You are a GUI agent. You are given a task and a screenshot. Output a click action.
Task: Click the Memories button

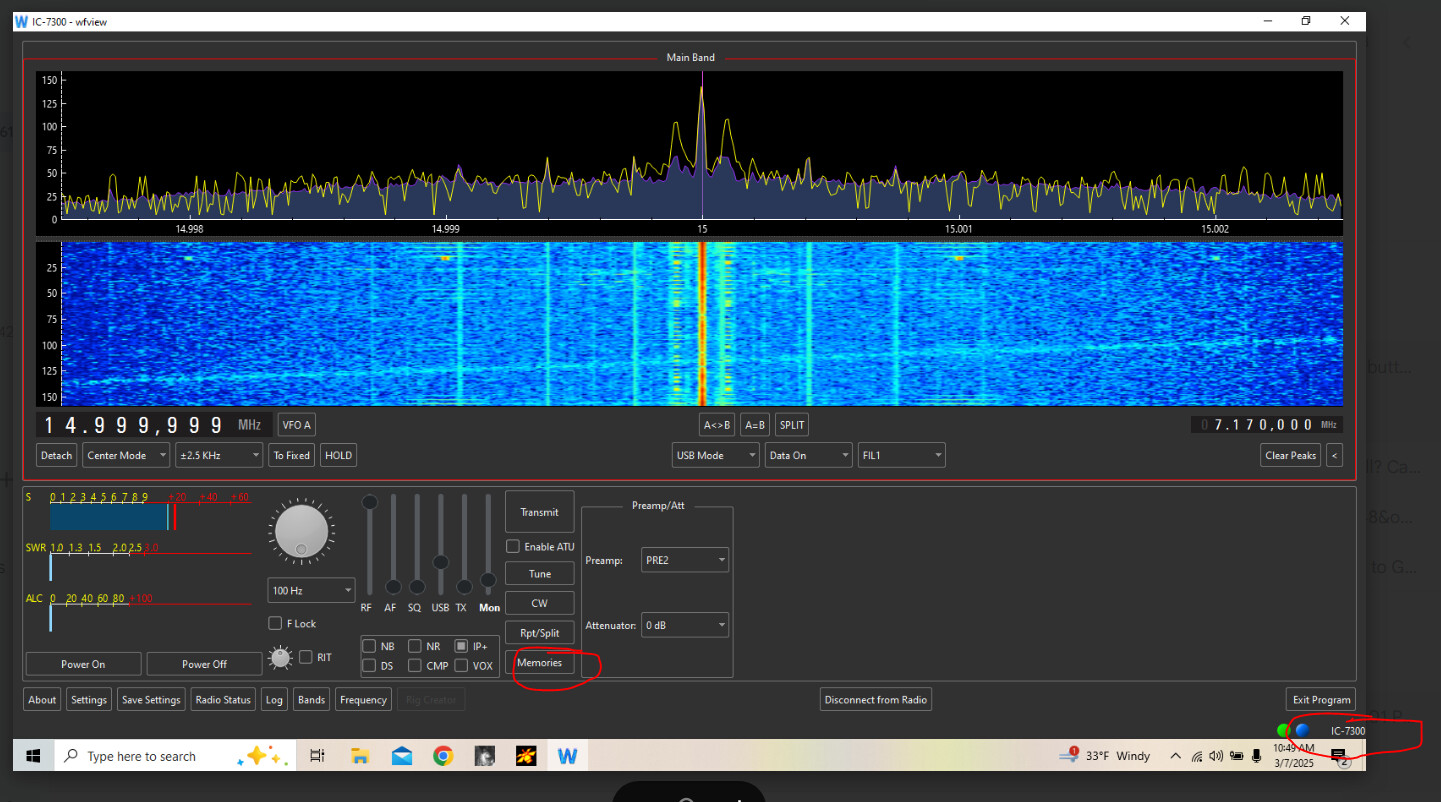coord(540,662)
